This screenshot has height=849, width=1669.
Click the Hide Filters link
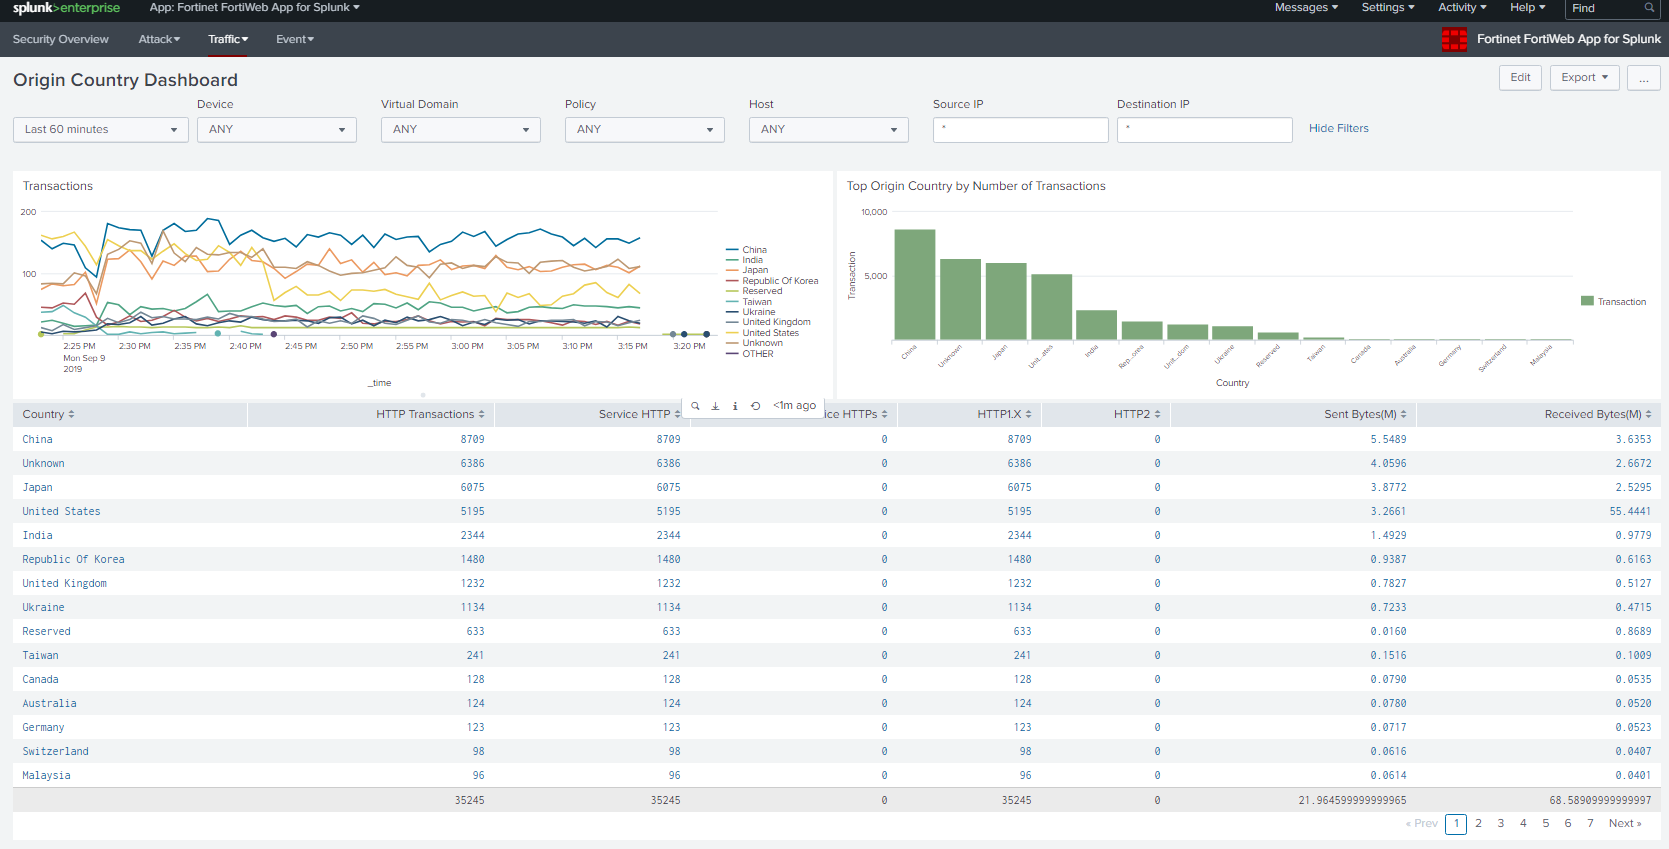pos(1338,128)
